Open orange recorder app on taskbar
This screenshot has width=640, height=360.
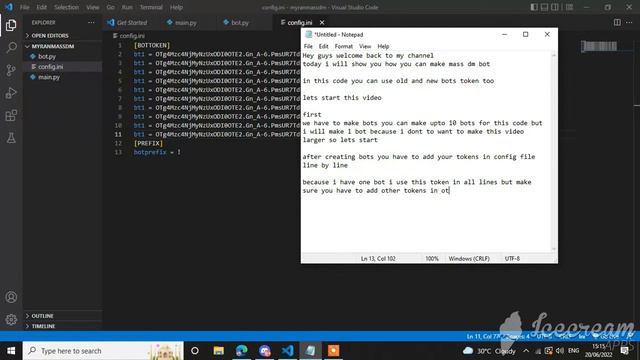[x=333, y=351]
